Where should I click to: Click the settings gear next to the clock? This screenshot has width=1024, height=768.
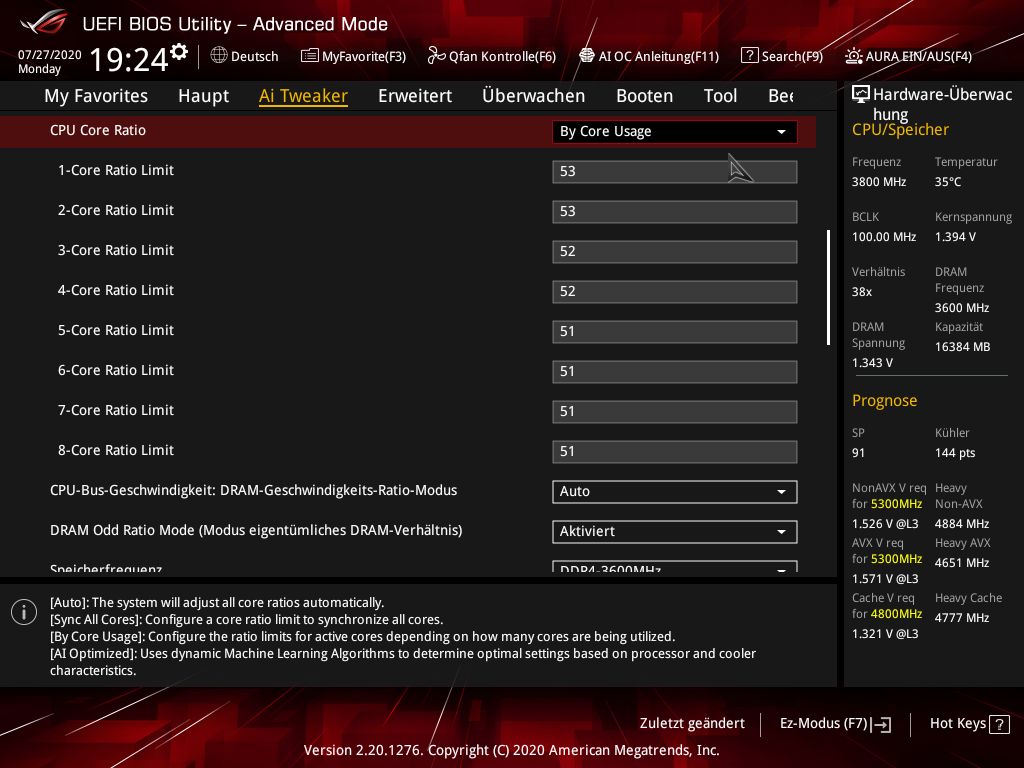[179, 52]
